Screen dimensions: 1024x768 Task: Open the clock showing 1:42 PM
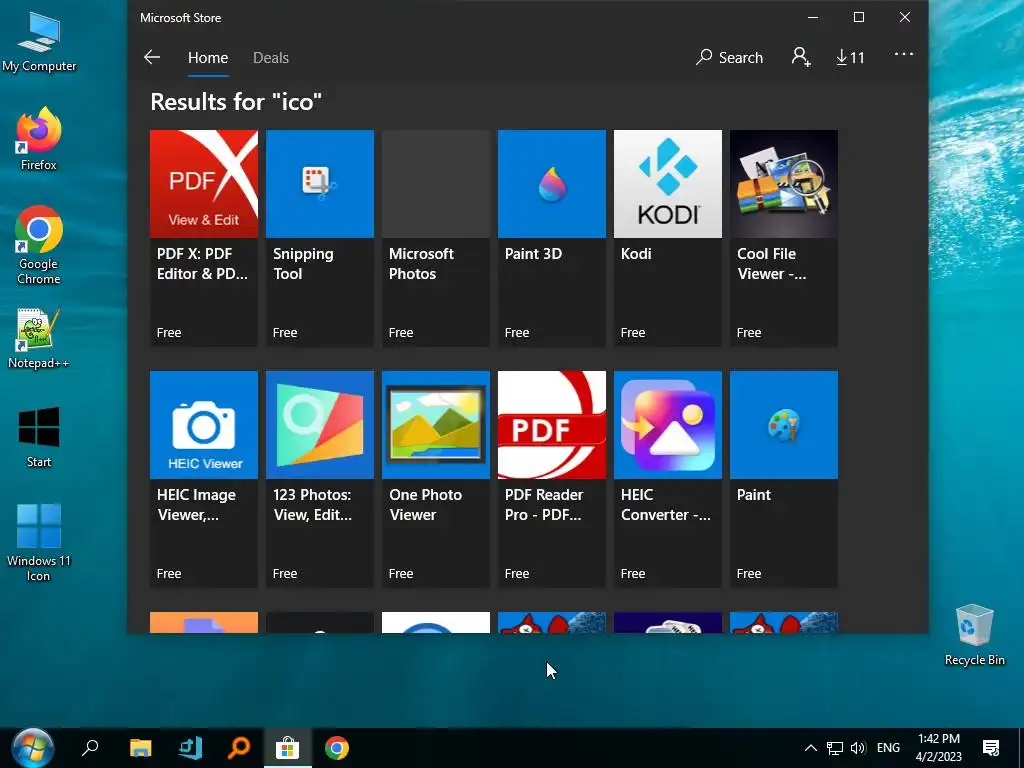coord(938,748)
